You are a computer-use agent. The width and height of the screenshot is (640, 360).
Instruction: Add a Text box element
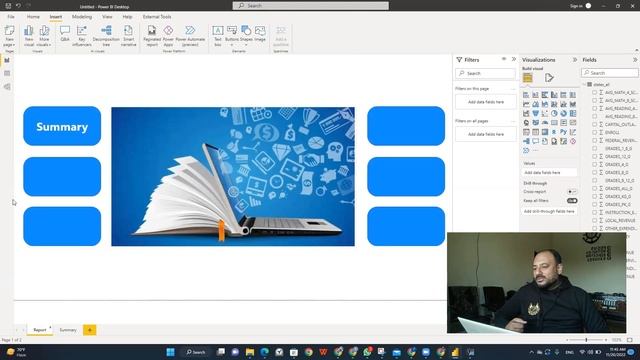point(218,36)
